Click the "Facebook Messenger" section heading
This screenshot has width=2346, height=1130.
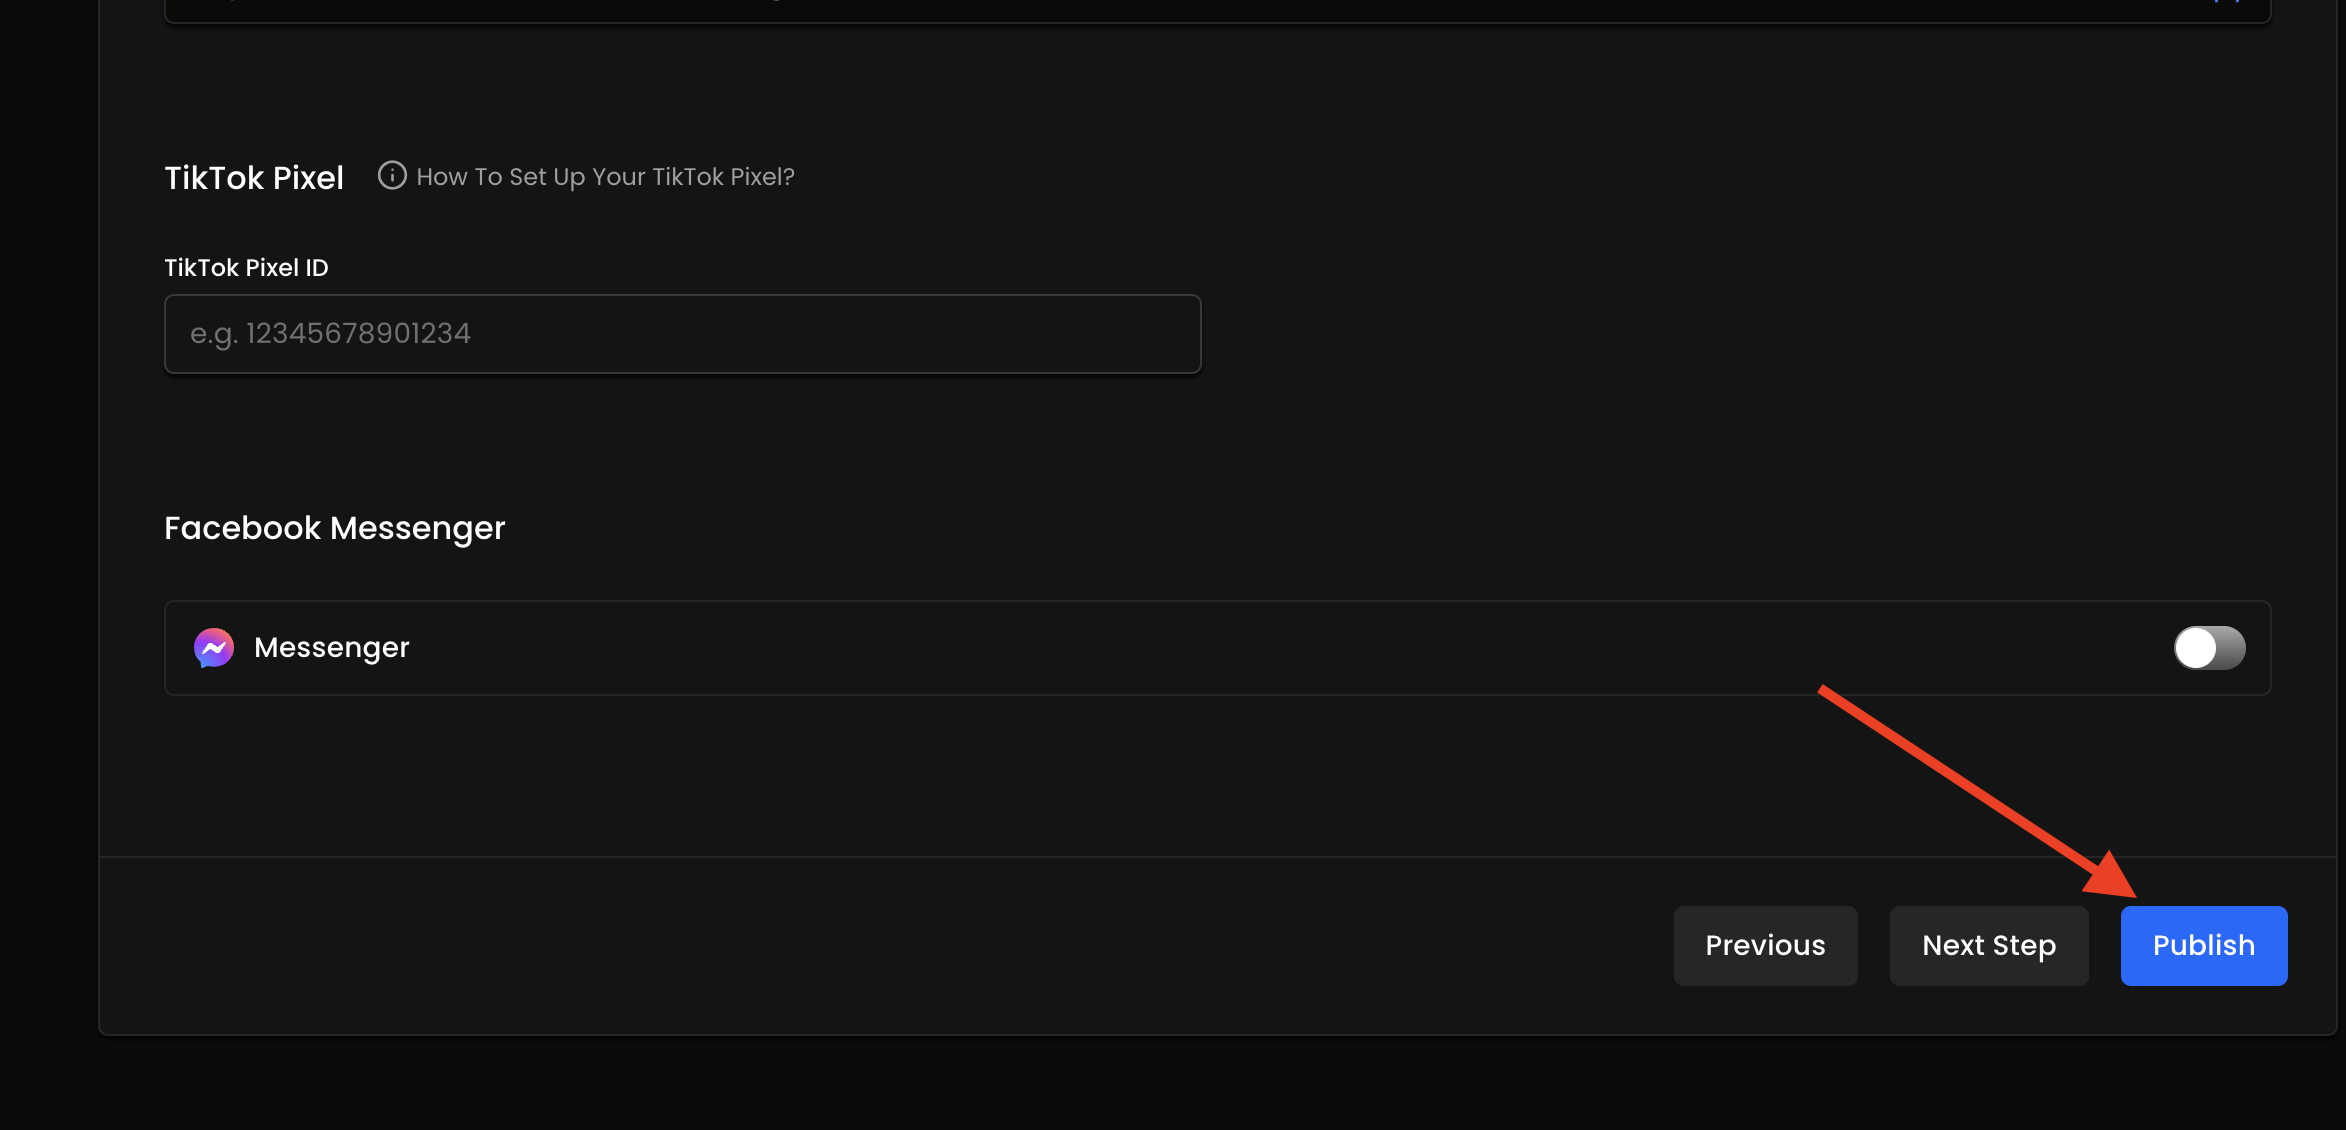(334, 528)
